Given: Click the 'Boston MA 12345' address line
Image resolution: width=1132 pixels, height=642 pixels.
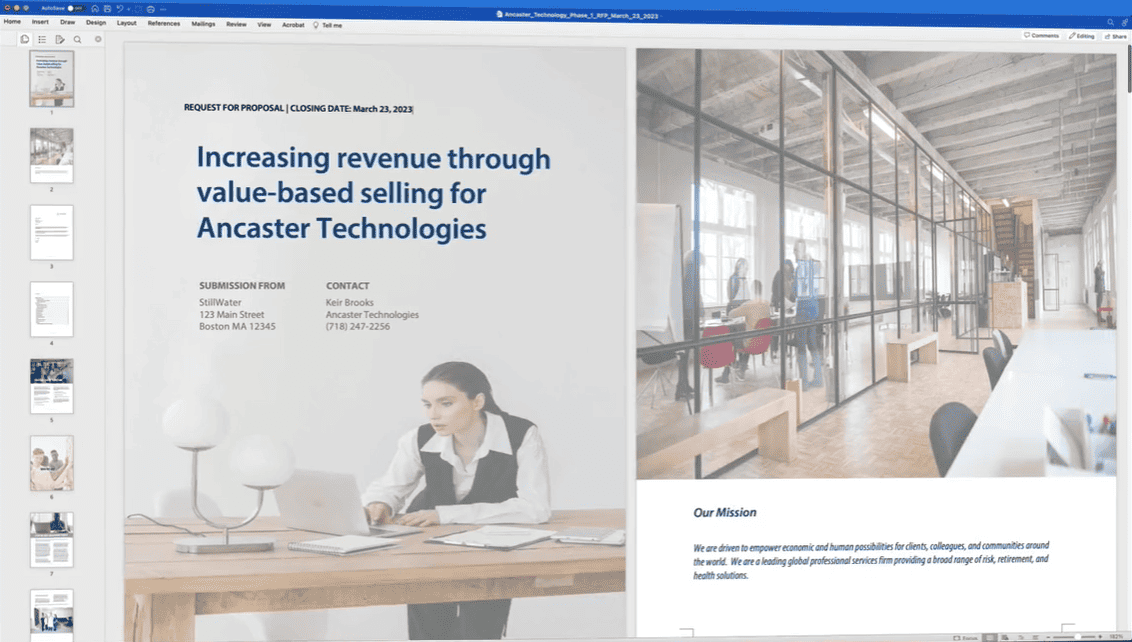Looking at the screenshot, I should (237, 326).
